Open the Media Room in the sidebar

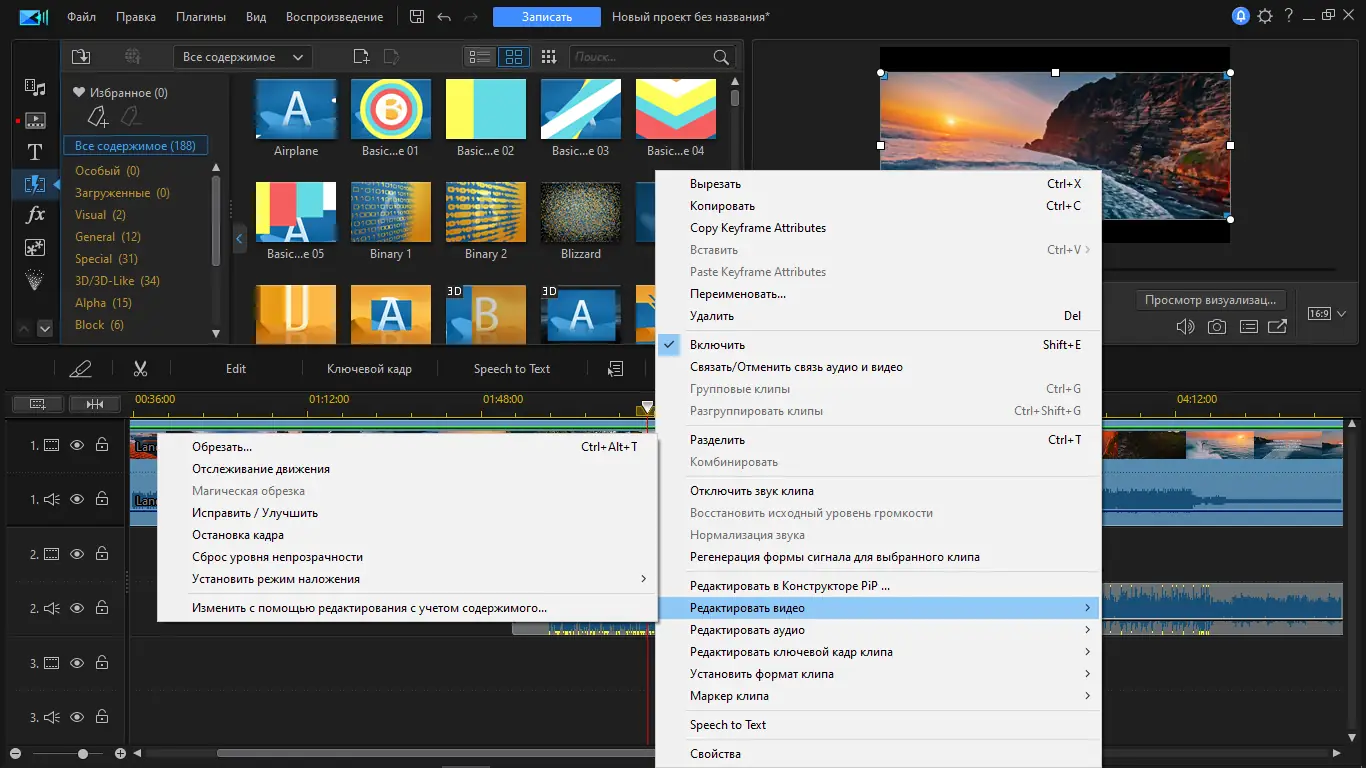tap(35, 88)
